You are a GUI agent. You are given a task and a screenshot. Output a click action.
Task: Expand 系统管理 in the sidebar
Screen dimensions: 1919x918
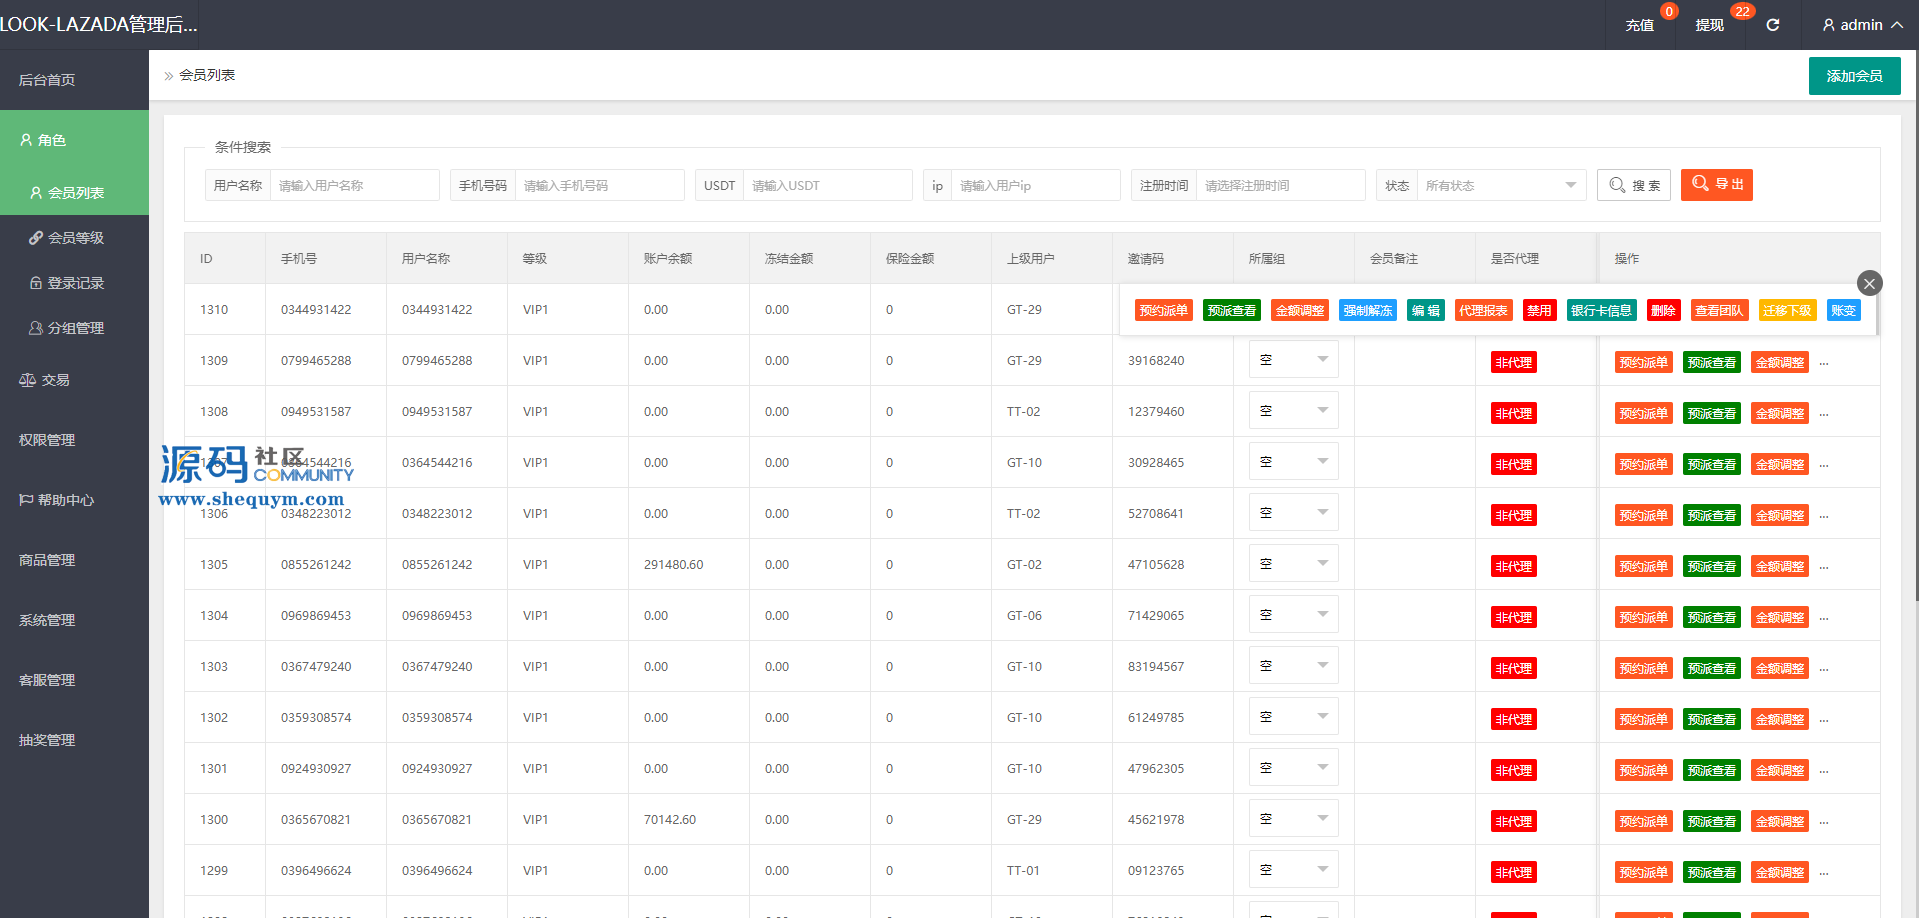pos(74,620)
